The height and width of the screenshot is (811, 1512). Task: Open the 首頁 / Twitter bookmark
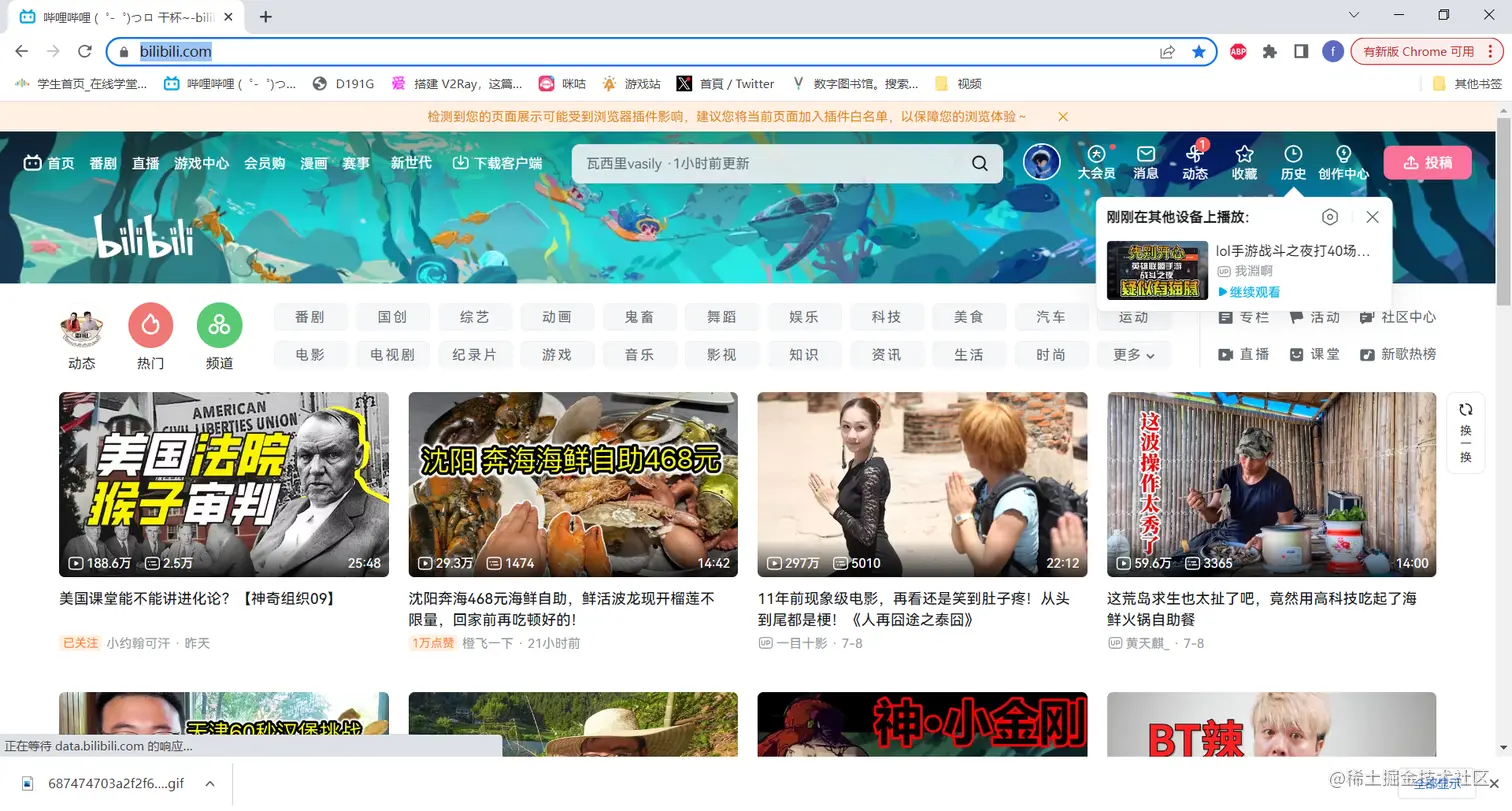tap(725, 84)
